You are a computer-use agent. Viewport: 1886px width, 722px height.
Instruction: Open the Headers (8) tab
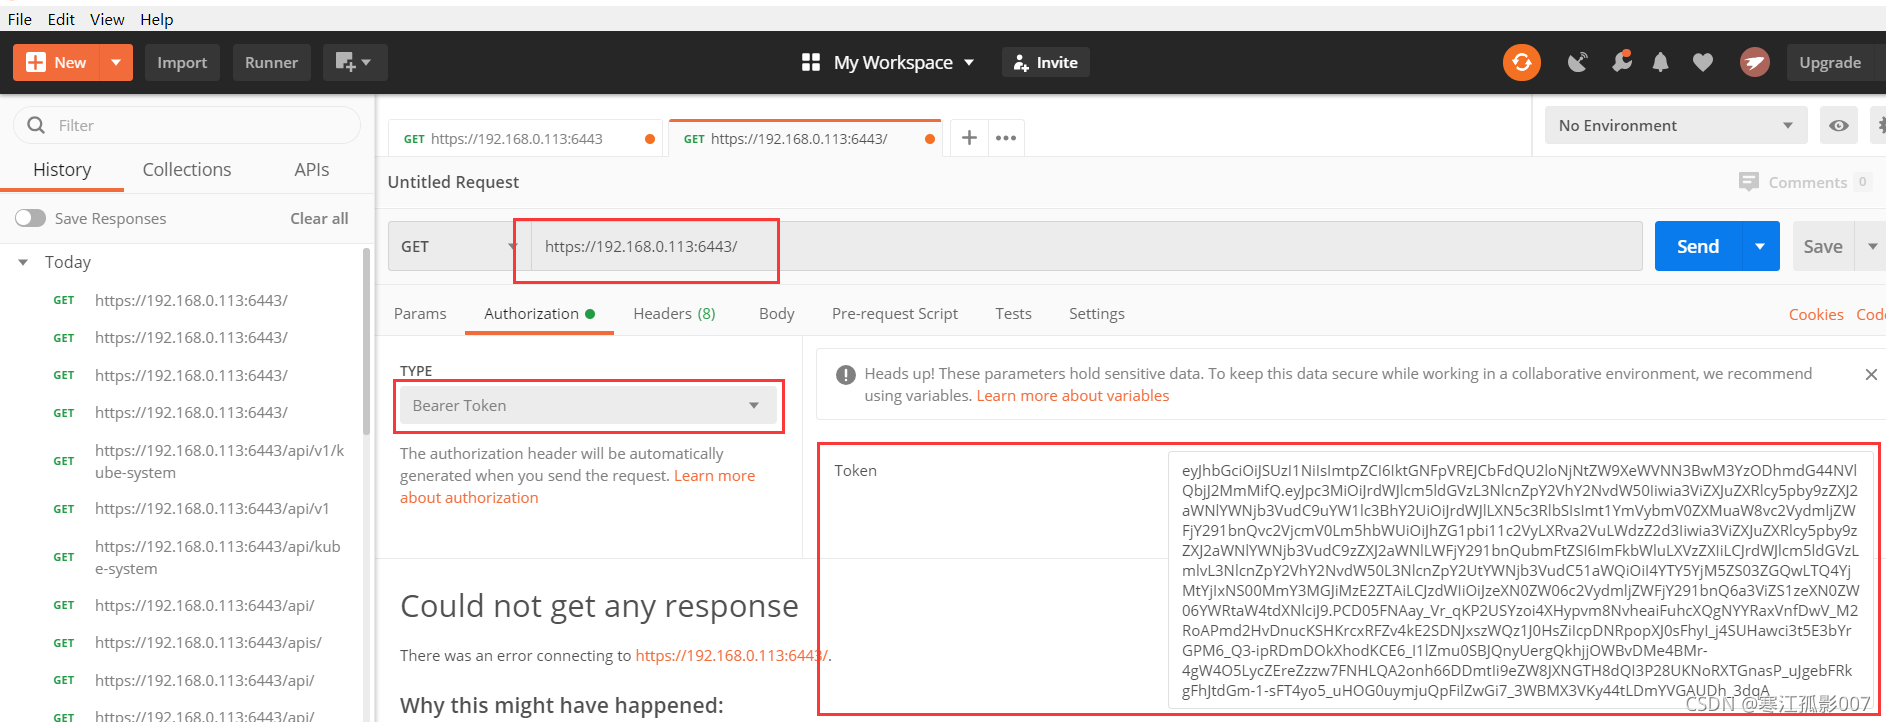click(x=674, y=314)
